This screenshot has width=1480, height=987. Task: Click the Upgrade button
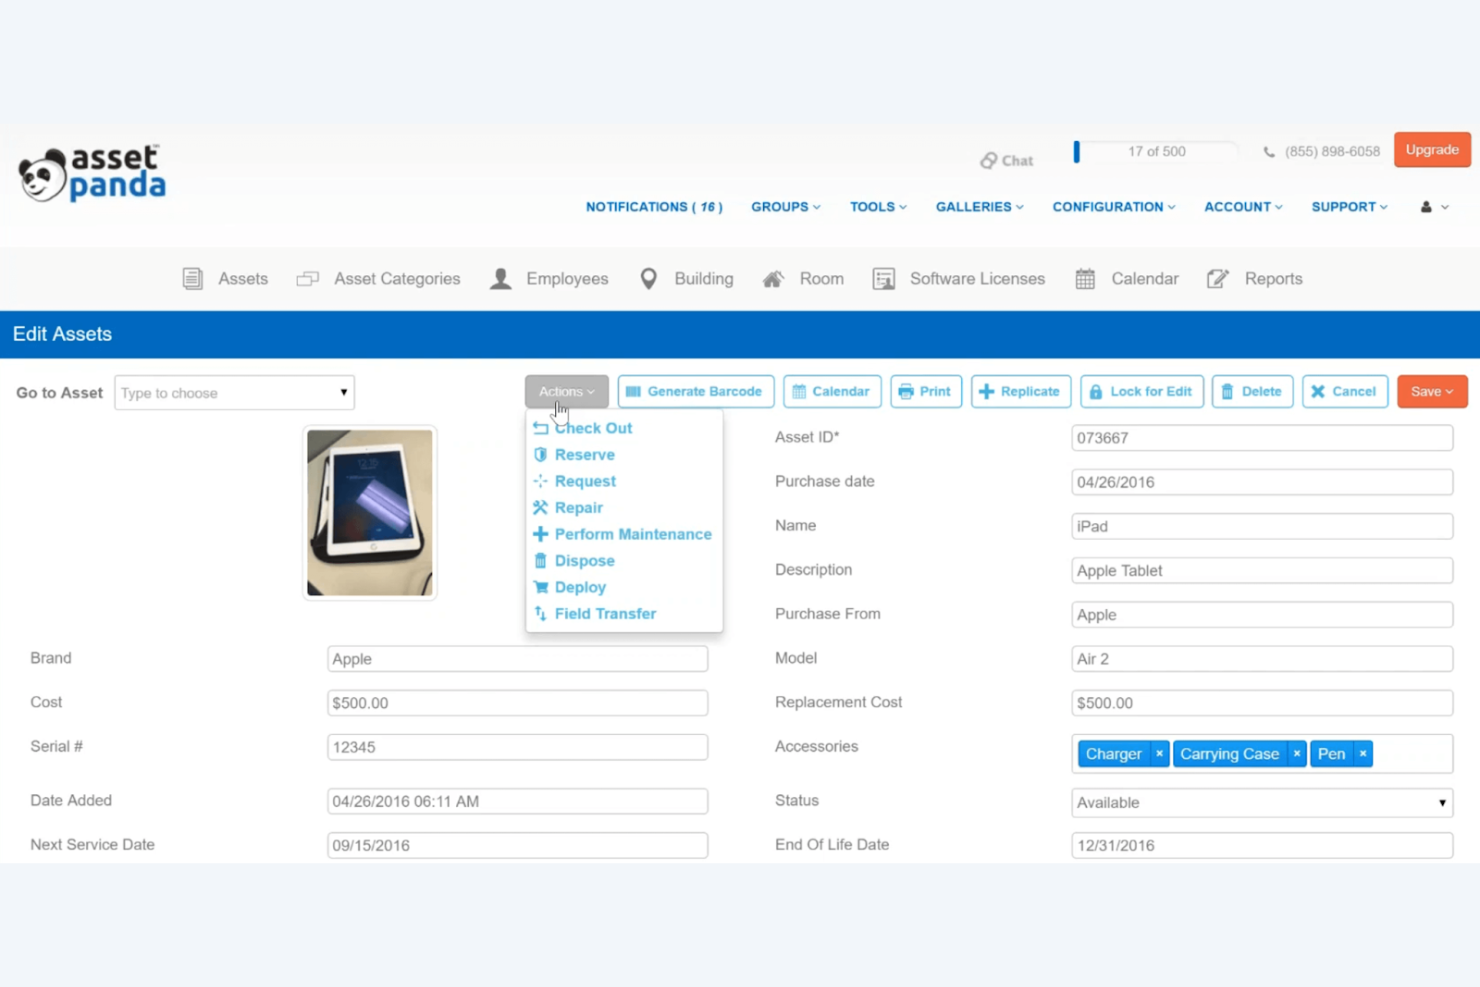tap(1432, 150)
